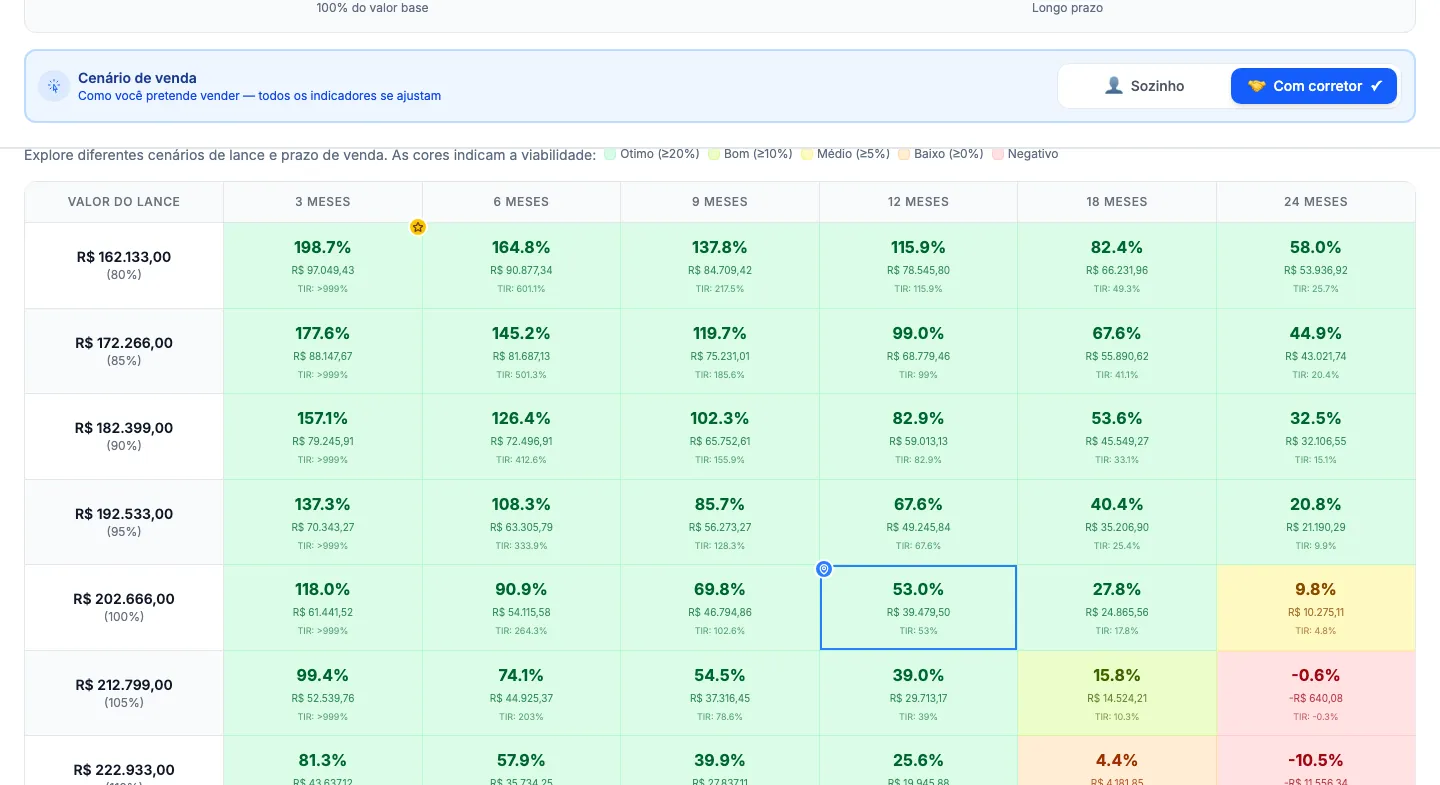1440x785 pixels.
Task: Click the VALOR DO LANCE header
Action: [124, 202]
